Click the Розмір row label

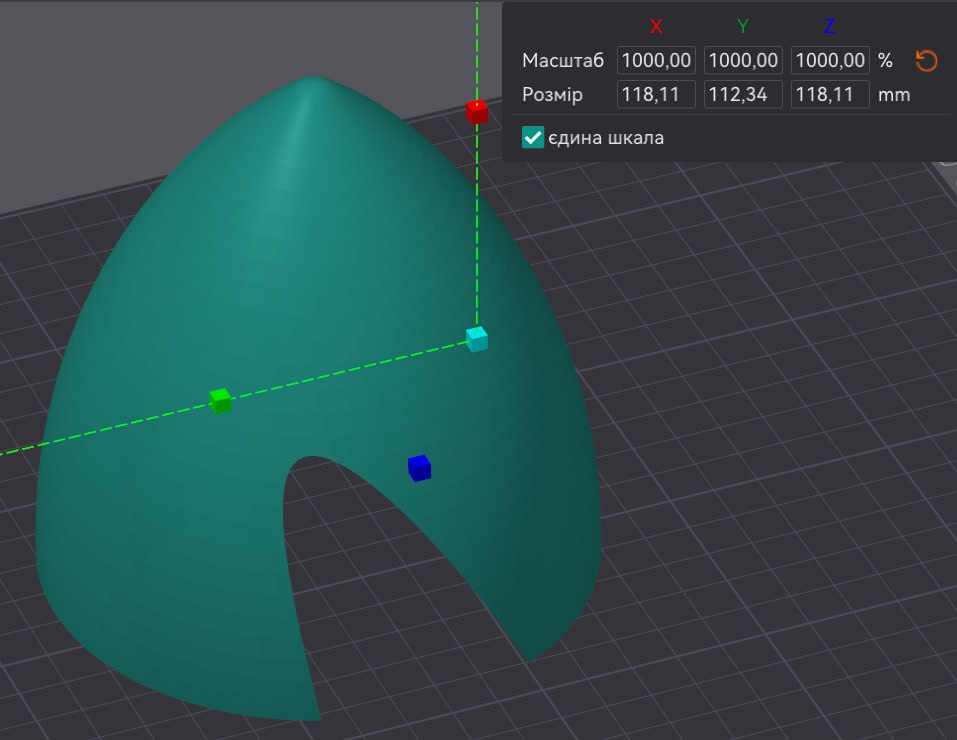pos(552,95)
